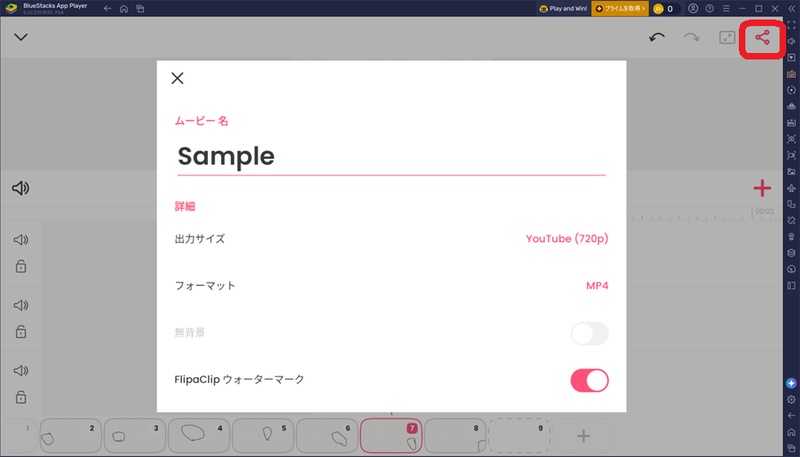Image resolution: width=800 pixels, height=457 pixels.
Task: Click the sidebar back arrow icon
Action: click(x=791, y=416)
